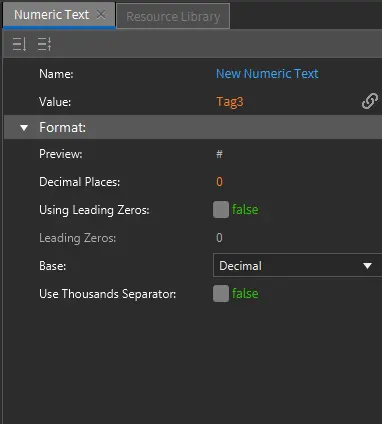Click the second sort order icon in toolbar
This screenshot has height=424, width=382.
tap(44, 44)
